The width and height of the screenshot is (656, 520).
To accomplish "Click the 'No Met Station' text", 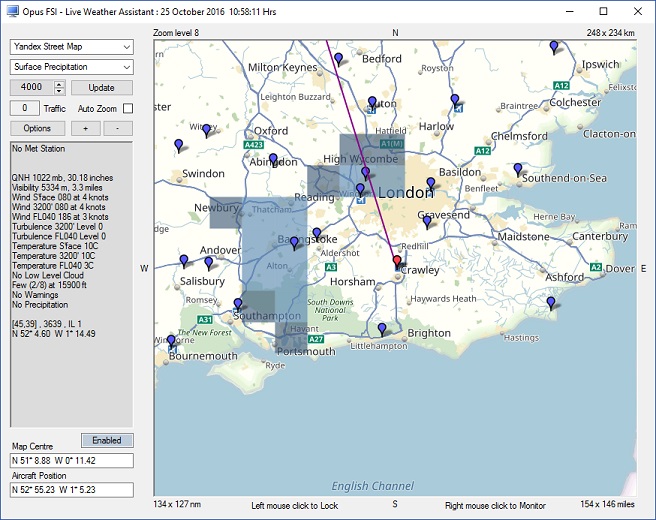I will [38, 149].
